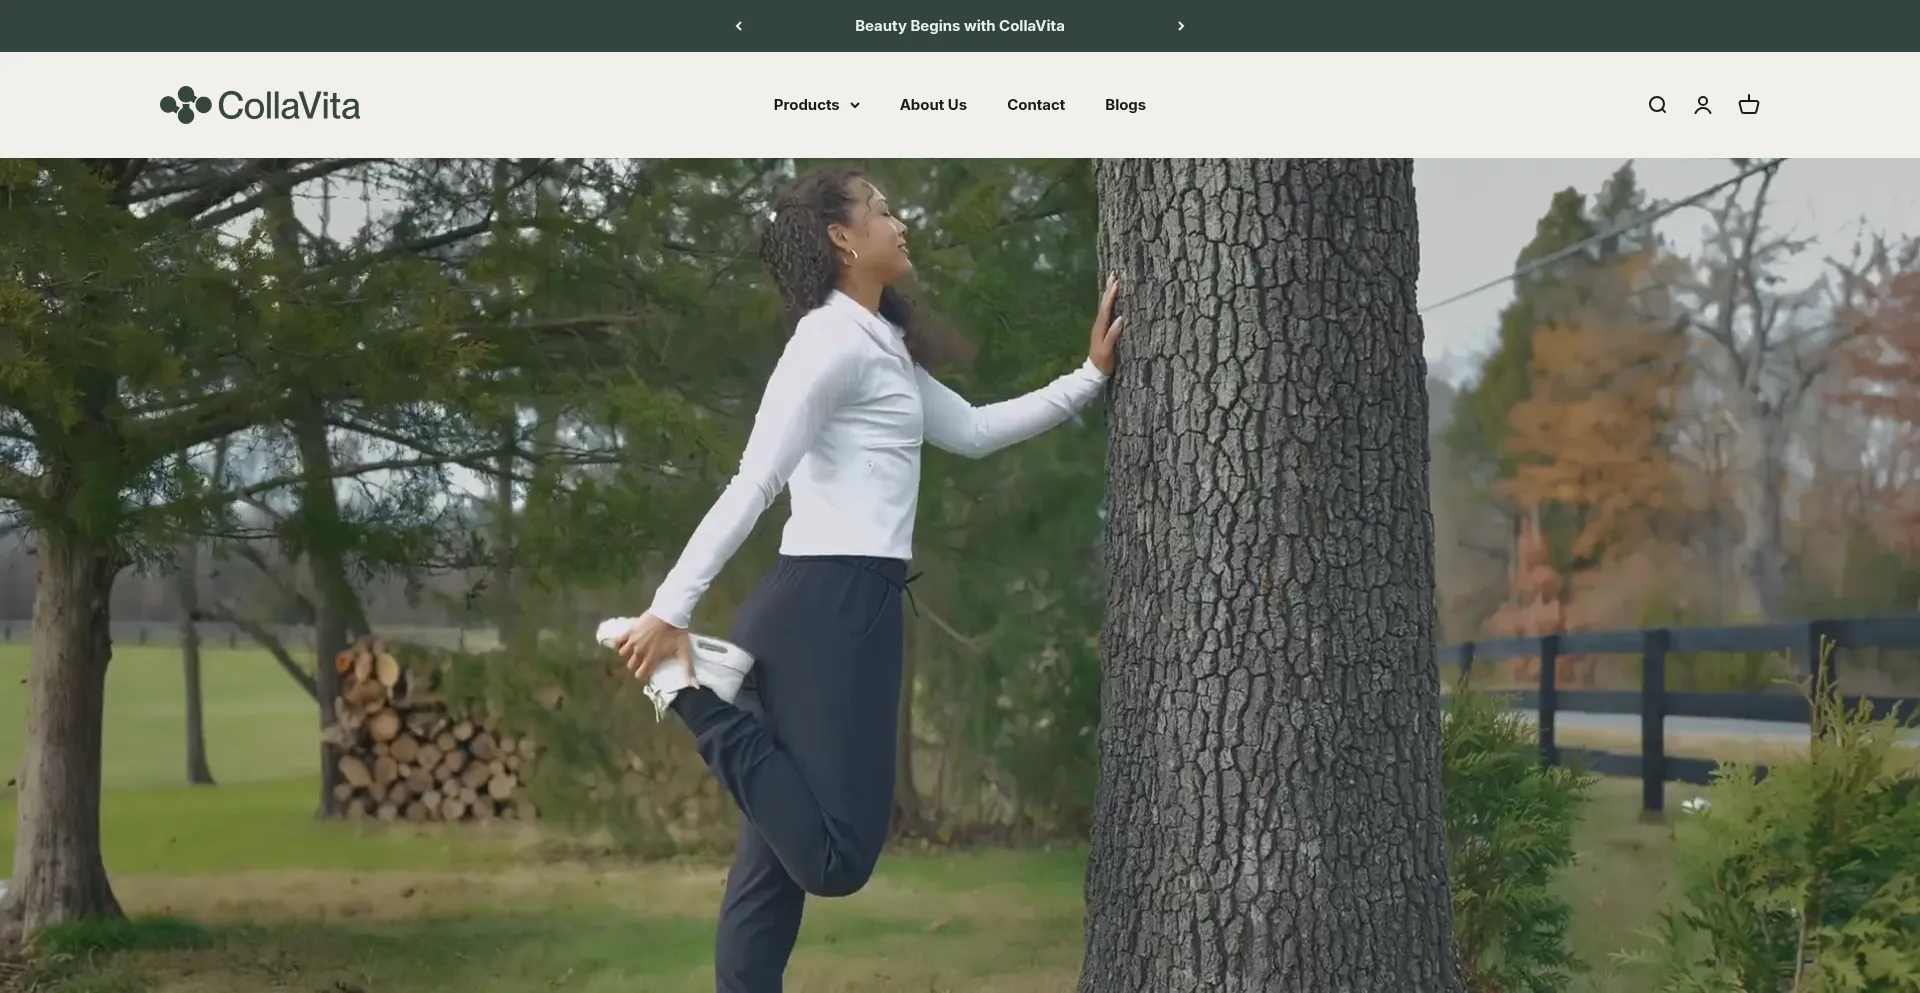Open the account login icon

tap(1703, 105)
